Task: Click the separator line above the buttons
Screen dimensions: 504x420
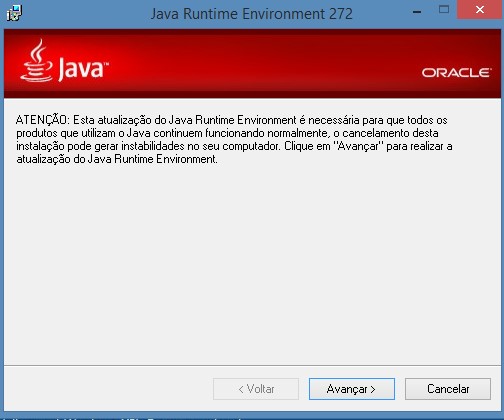Action: click(x=252, y=365)
